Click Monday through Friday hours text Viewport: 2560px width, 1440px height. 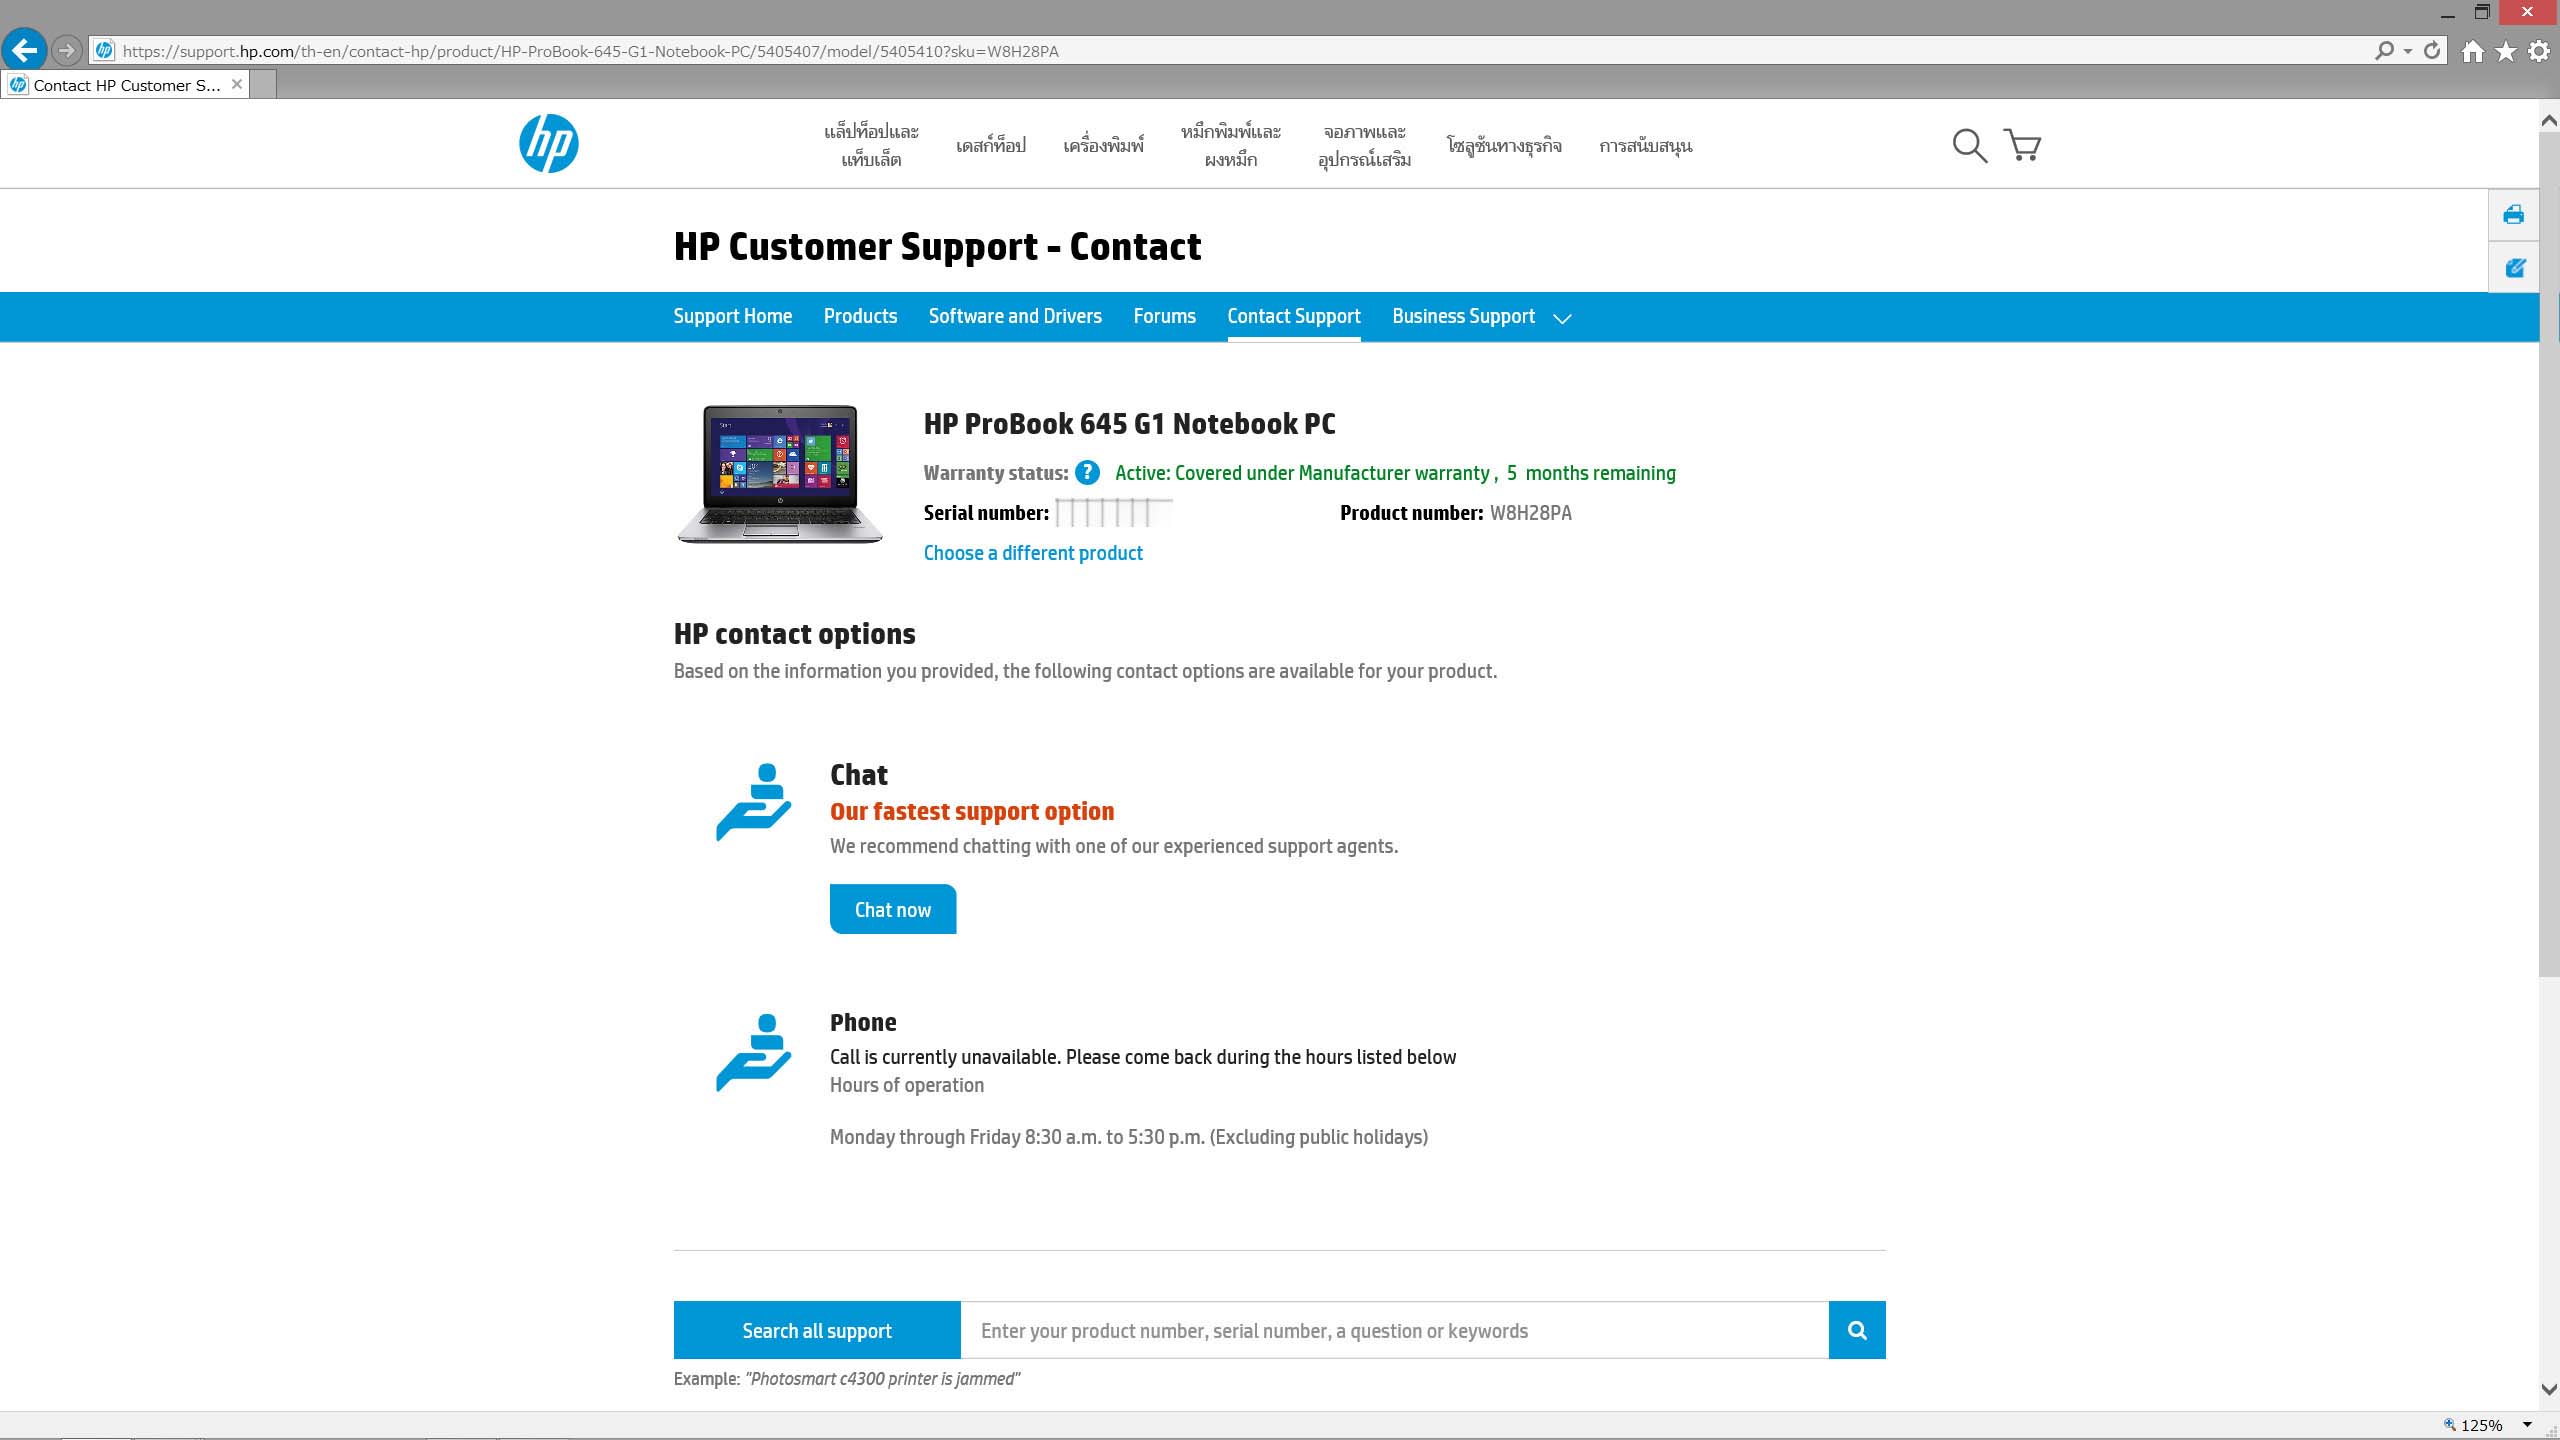pos(1129,1137)
